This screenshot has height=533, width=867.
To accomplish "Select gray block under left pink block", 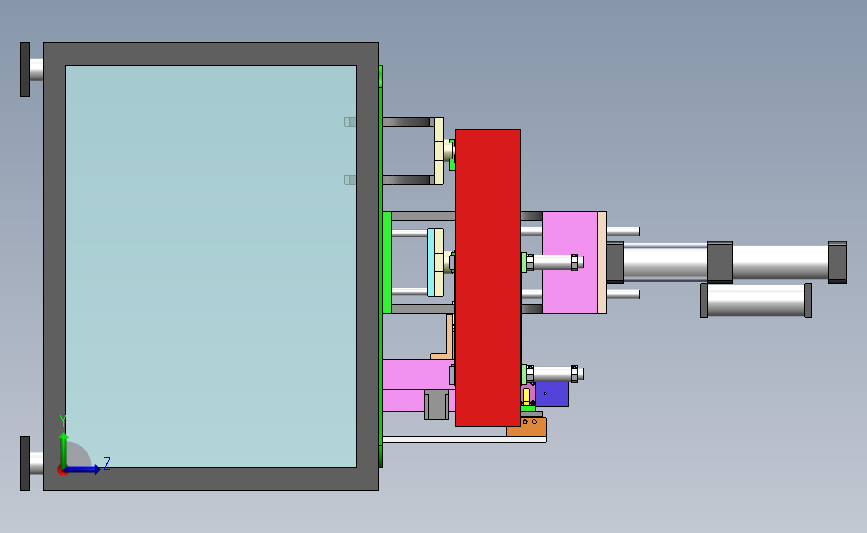I will [436, 404].
